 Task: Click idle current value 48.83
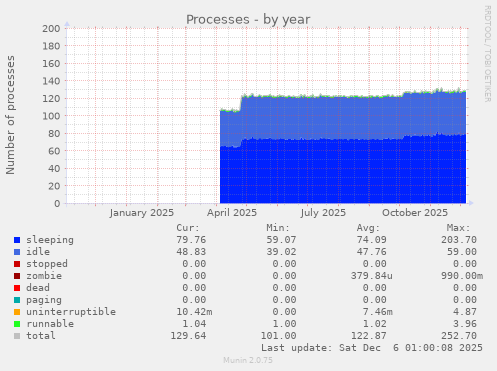(191, 252)
